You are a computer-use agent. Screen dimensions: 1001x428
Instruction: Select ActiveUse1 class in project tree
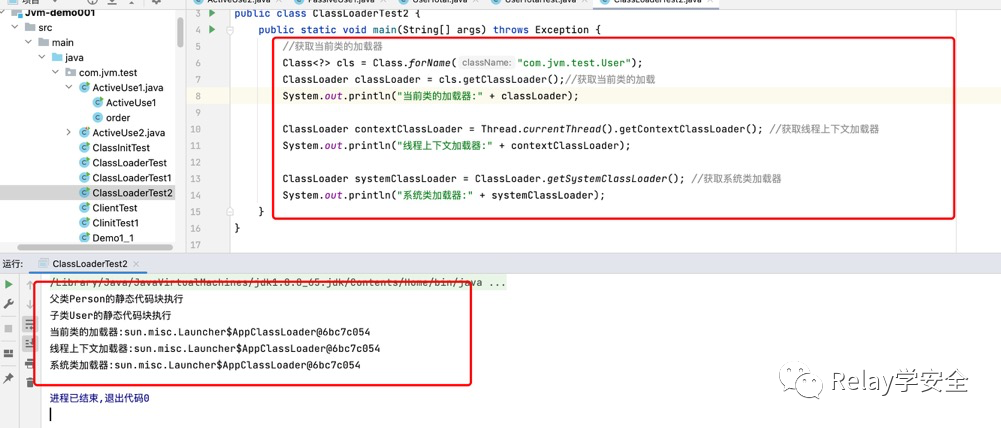click(131, 102)
